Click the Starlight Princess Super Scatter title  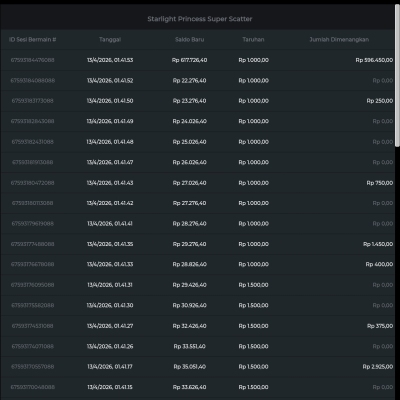pyautogui.click(x=200, y=19)
